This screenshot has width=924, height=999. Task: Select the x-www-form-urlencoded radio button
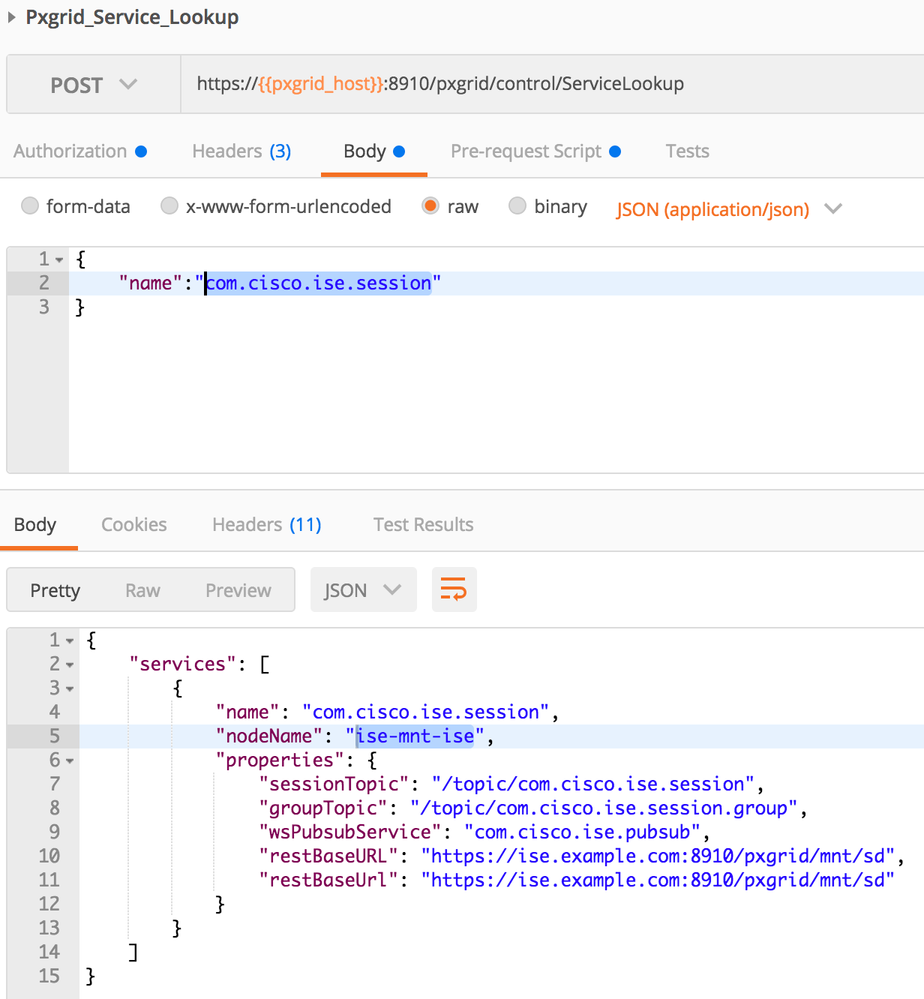(169, 206)
